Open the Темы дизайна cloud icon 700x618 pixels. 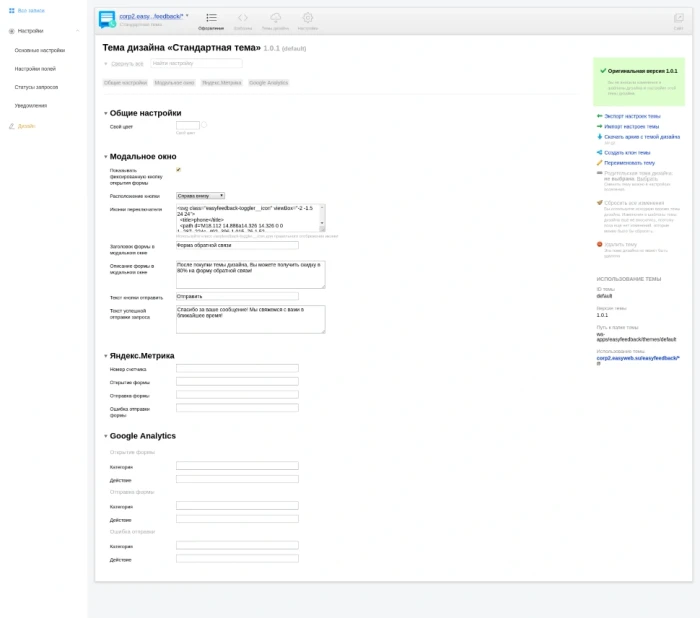(x=275, y=18)
